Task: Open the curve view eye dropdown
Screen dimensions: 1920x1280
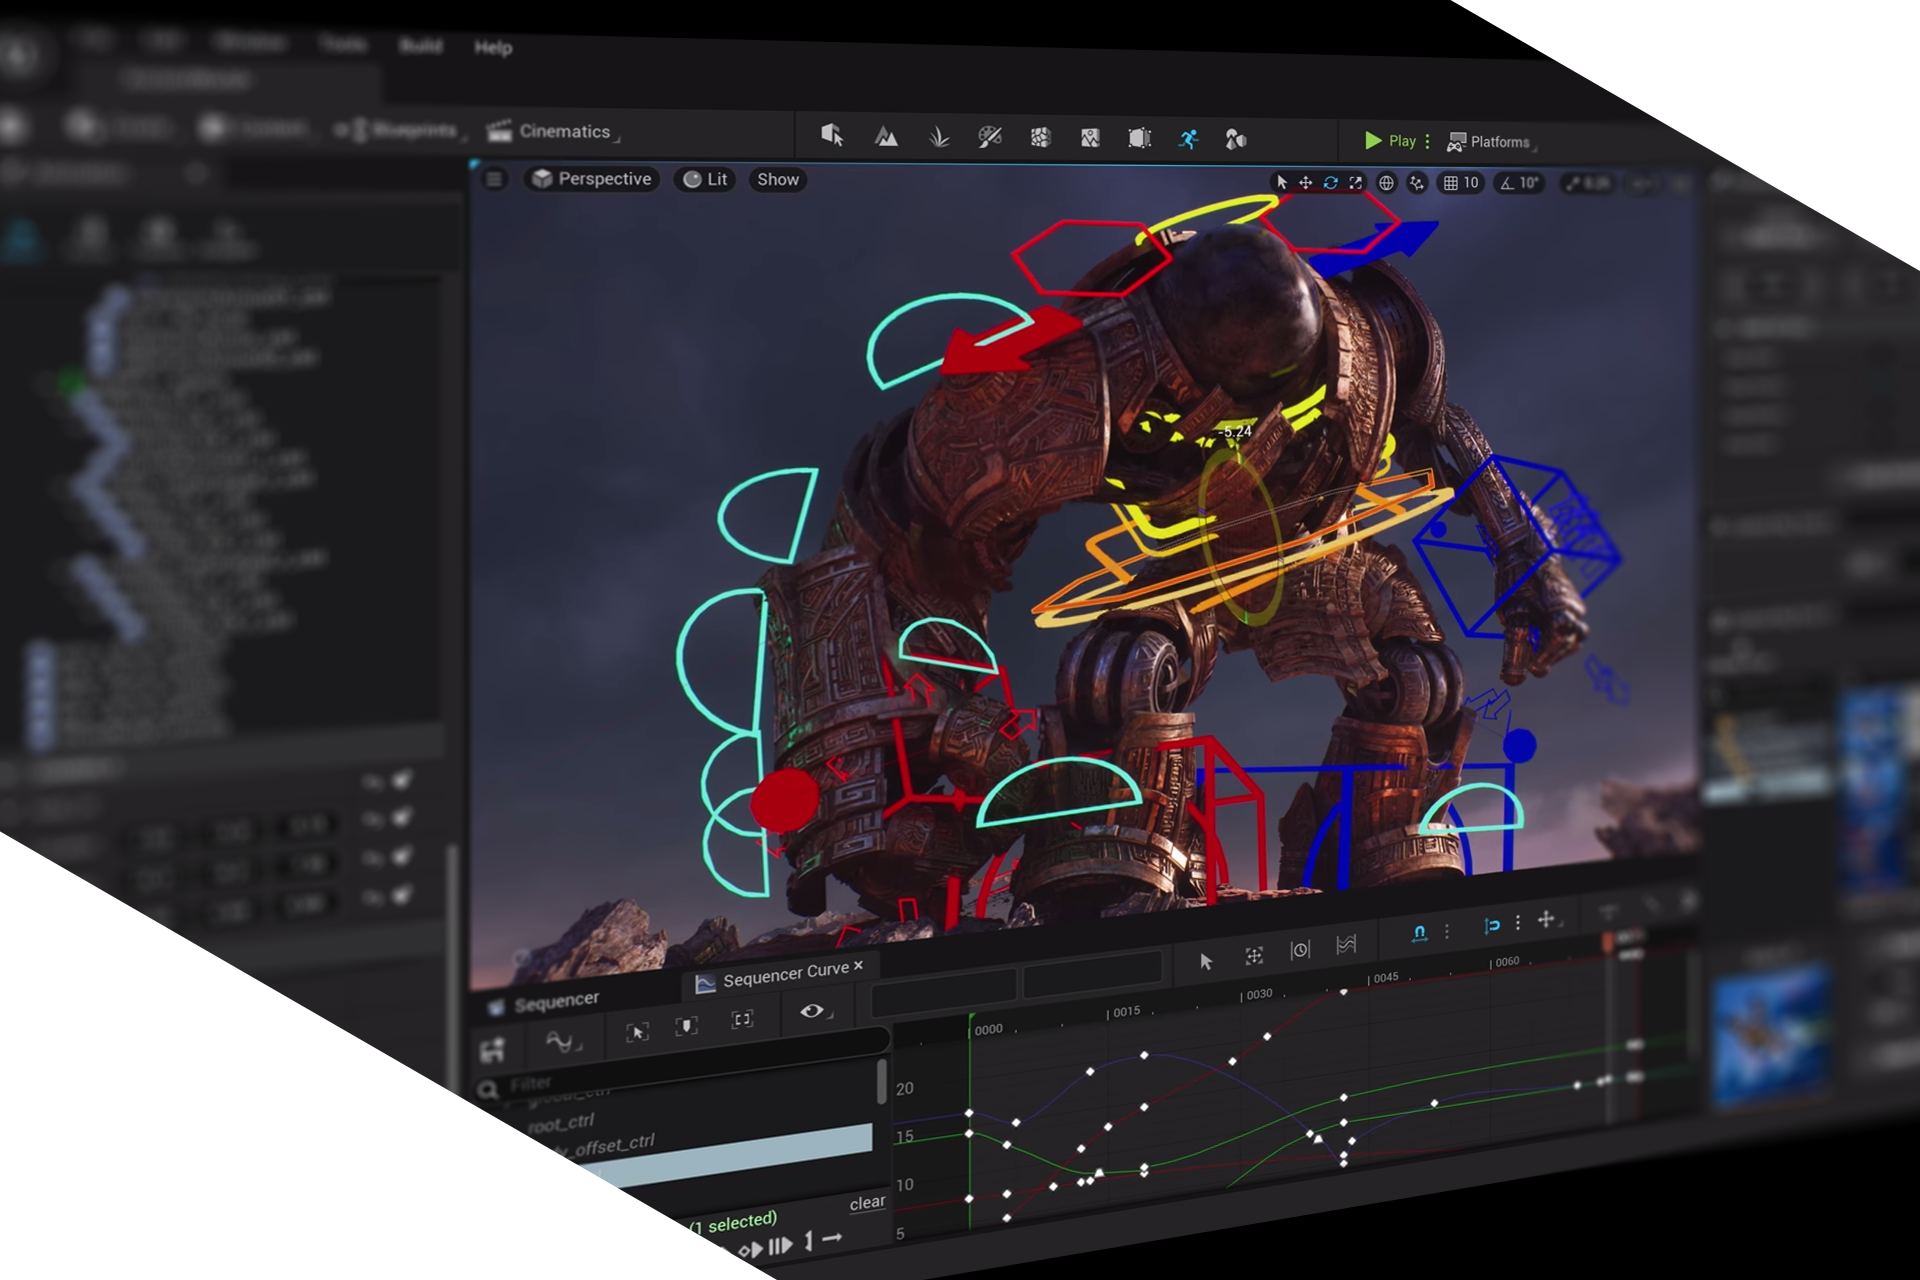Action: (x=815, y=1011)
